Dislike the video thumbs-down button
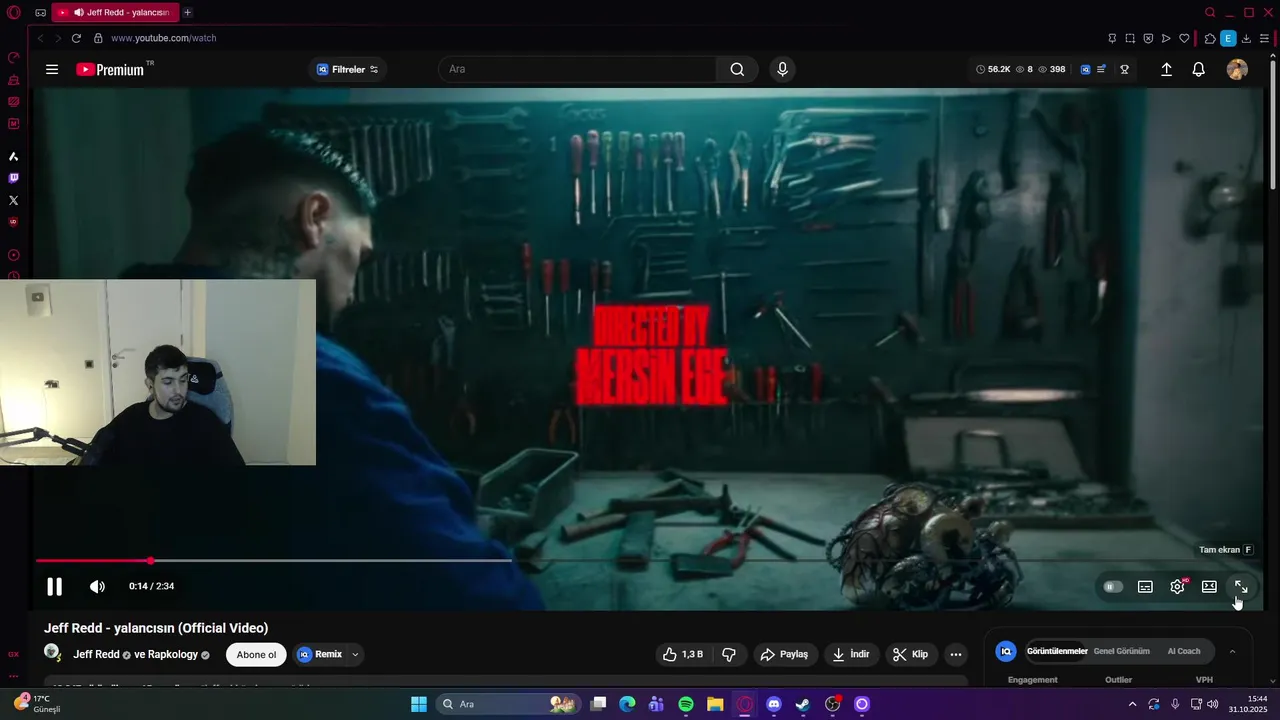The width and height of the screenshot is (1280, 720). click(x=729, y=654)
